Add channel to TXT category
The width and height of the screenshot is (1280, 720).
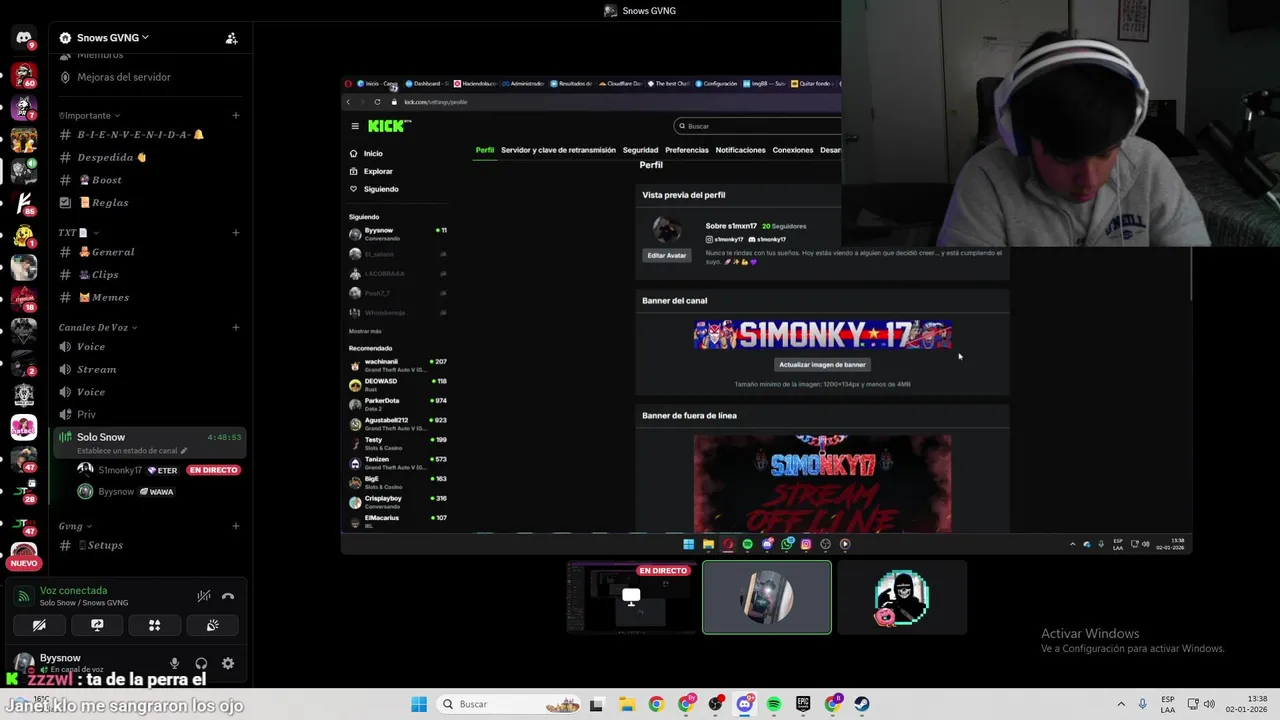click(236, 233)
